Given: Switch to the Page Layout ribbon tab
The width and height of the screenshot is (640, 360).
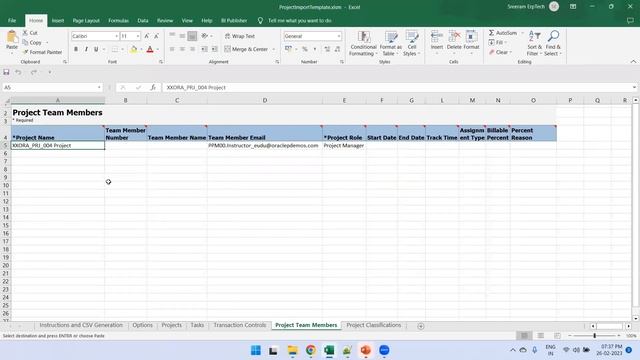Looking at the screenshot, I should [x=86, y=20].
